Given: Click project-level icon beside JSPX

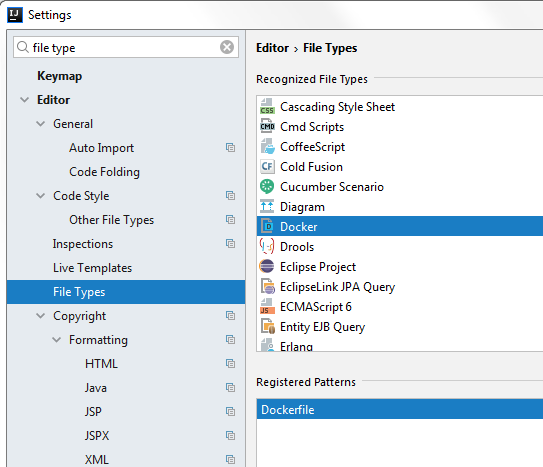Looking at the screenshot, I should [x=230, y=435].
